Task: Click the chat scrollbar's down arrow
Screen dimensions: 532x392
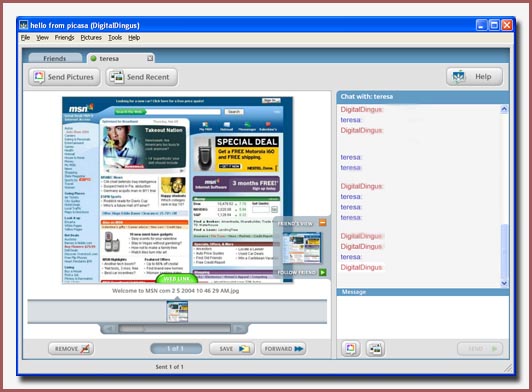Action: coord(504,283)
